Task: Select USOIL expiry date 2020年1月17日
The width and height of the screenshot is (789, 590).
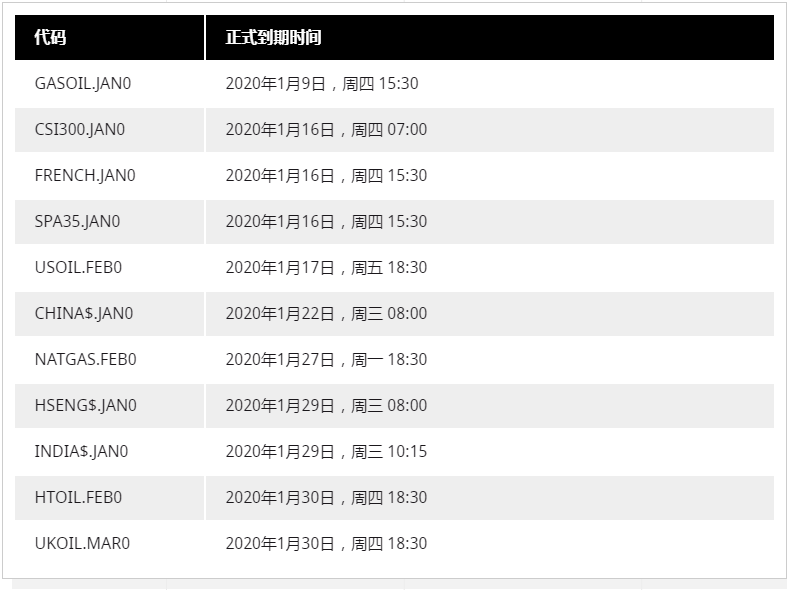Action: click(x=280, y=268)
